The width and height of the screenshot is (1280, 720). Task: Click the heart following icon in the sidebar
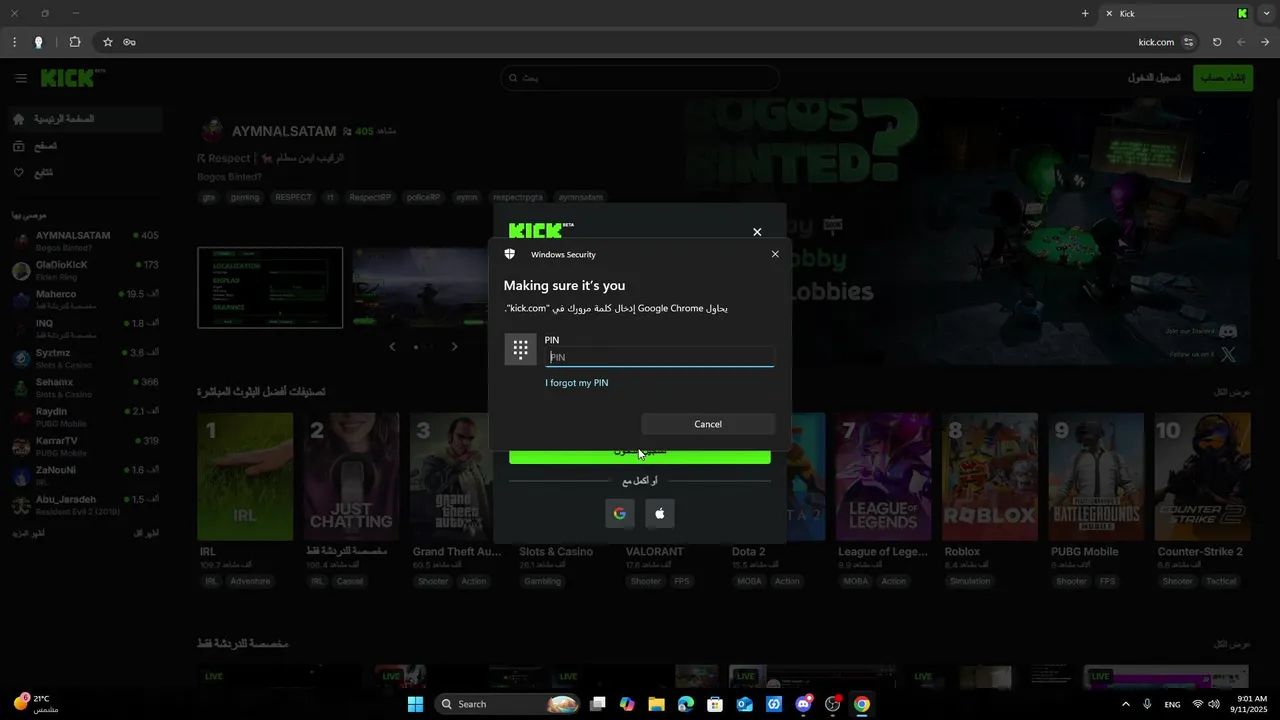click(x=19, y=173)
